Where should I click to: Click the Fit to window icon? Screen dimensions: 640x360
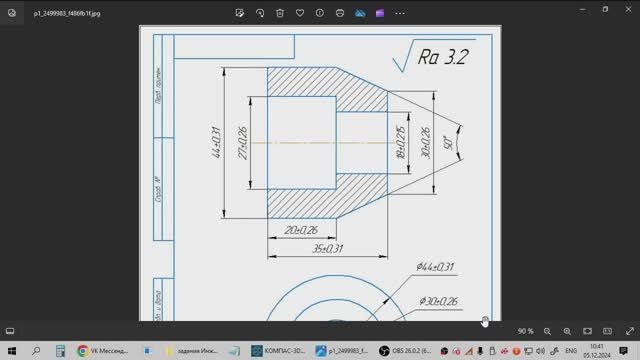click(x=587, y=331)
